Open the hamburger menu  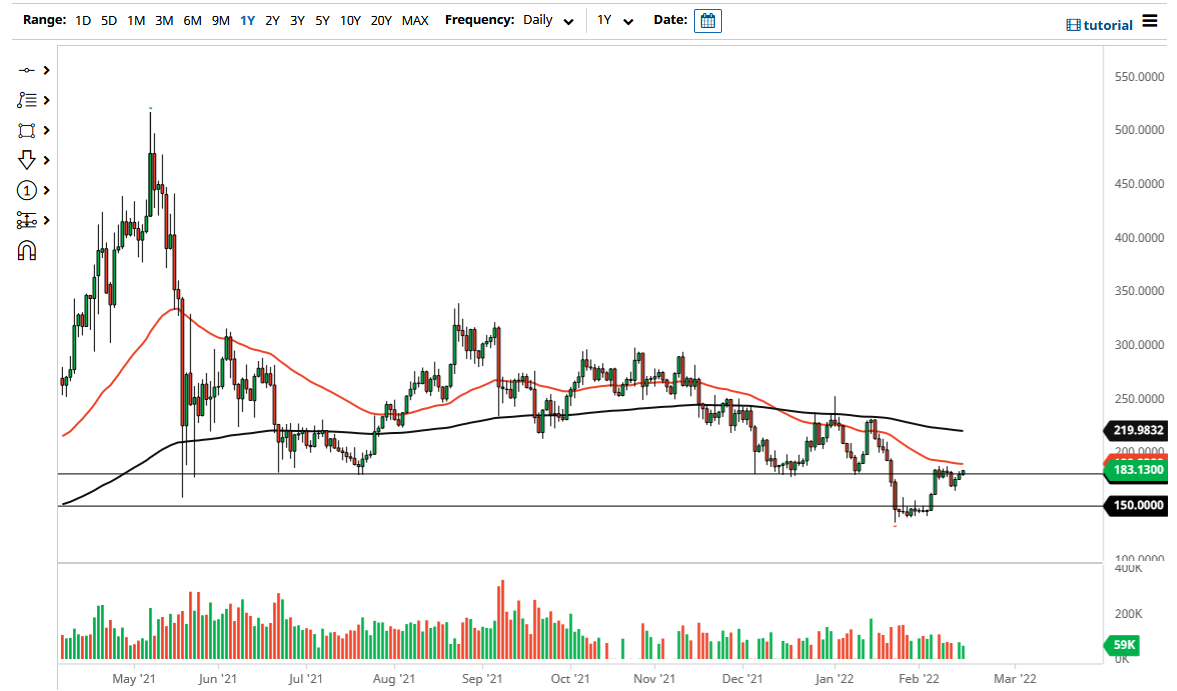pyautogui.click(x=1149, y=20)
